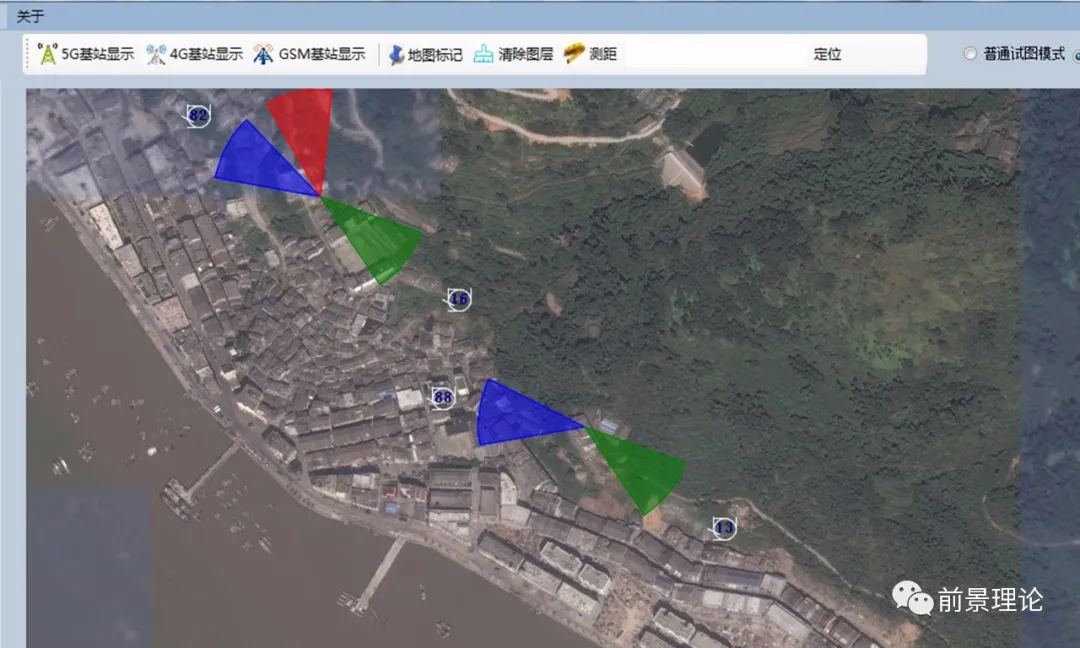Viewport: 1080px width, 648px height.
Task: Start distance measuring with 测距 label
Action: (603, 54)
